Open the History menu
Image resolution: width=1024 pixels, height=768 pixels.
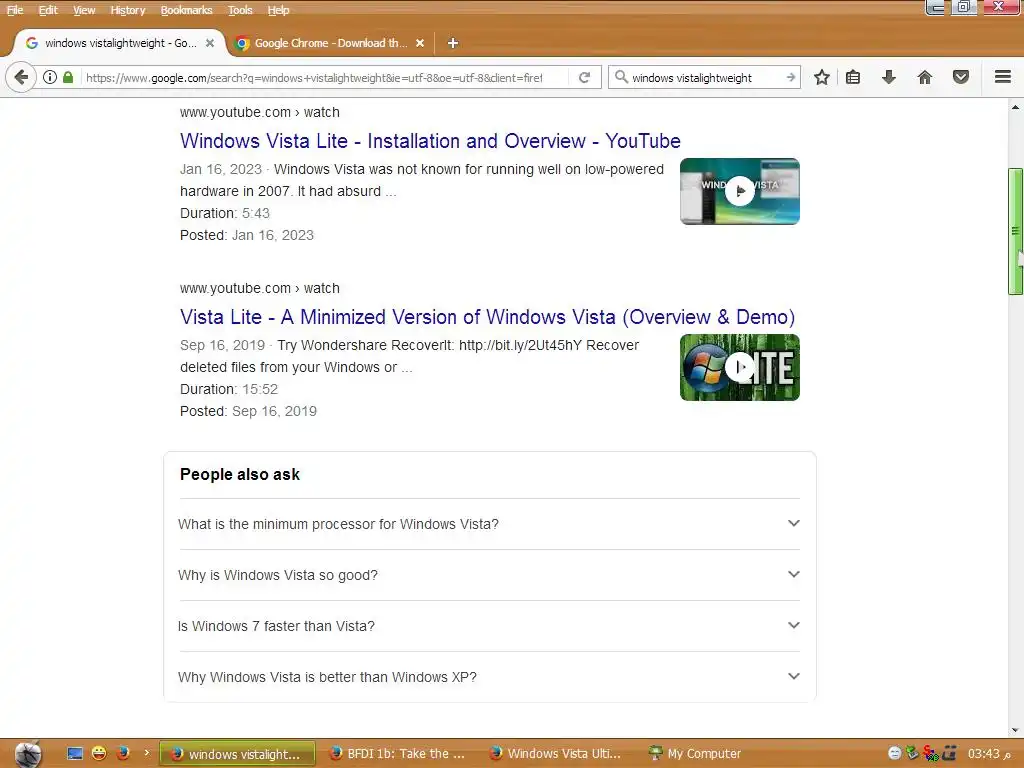coord(127,10)
